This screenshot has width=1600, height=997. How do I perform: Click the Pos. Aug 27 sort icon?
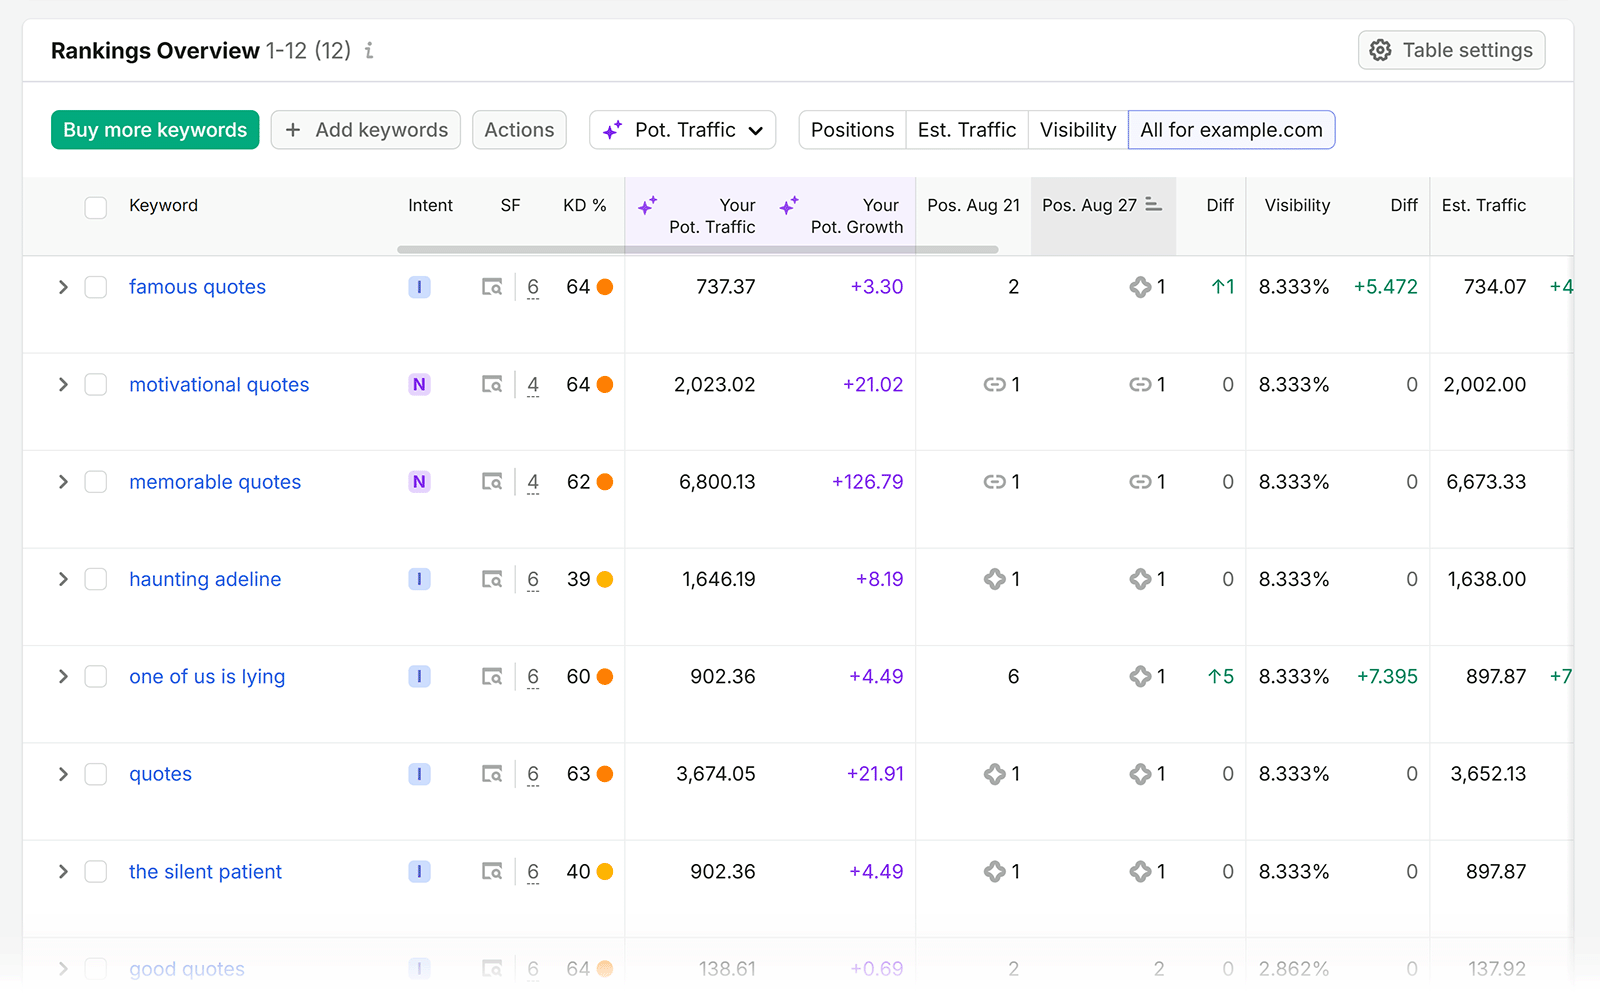(1153, 204)
